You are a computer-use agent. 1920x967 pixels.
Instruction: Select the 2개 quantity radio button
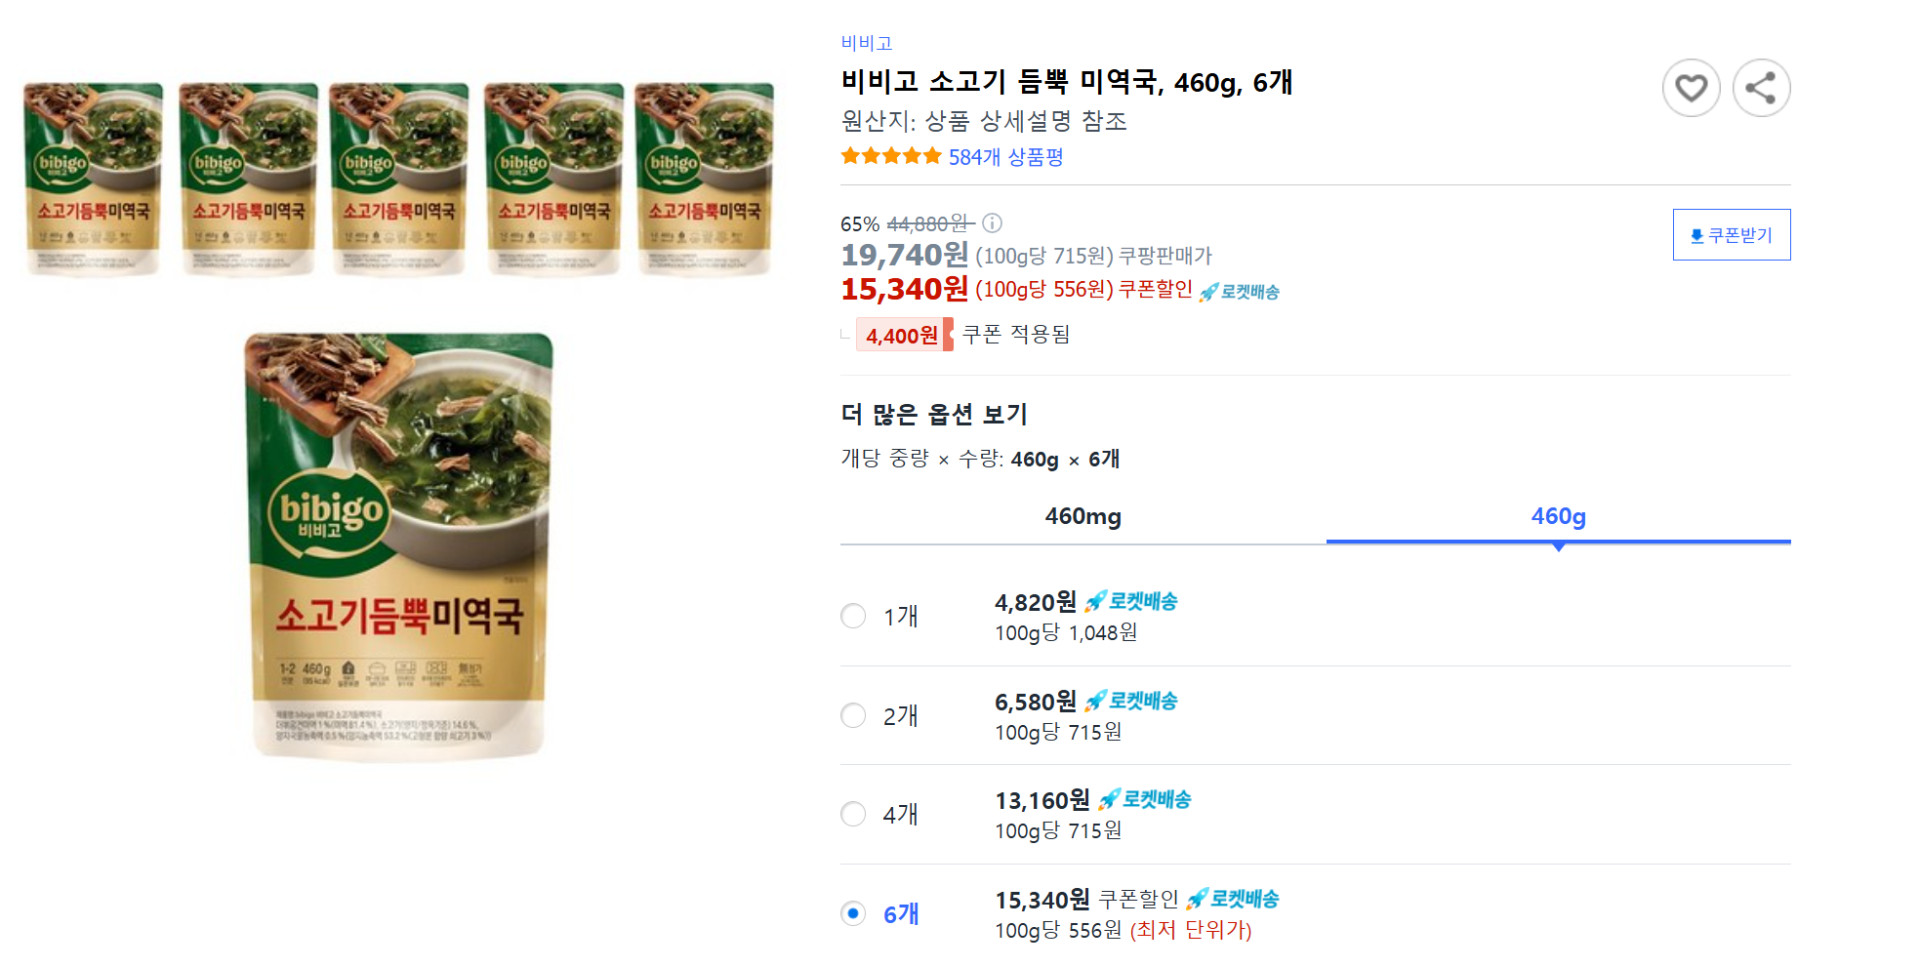[x=853, y=716]
